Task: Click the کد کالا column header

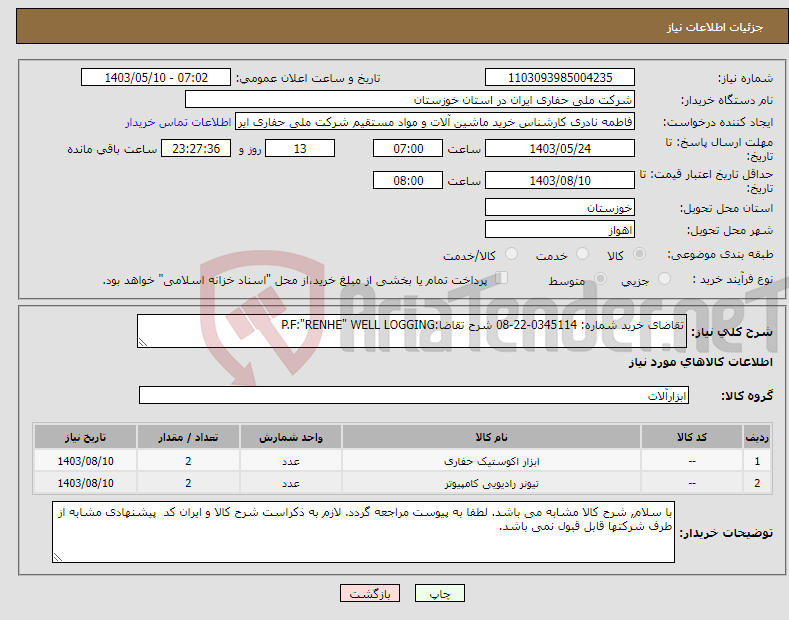Action: (x=692, y=437)
